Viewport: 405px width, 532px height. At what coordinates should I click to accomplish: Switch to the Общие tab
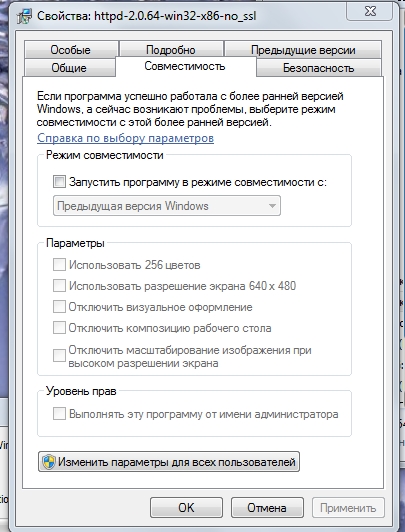point(69,68)
